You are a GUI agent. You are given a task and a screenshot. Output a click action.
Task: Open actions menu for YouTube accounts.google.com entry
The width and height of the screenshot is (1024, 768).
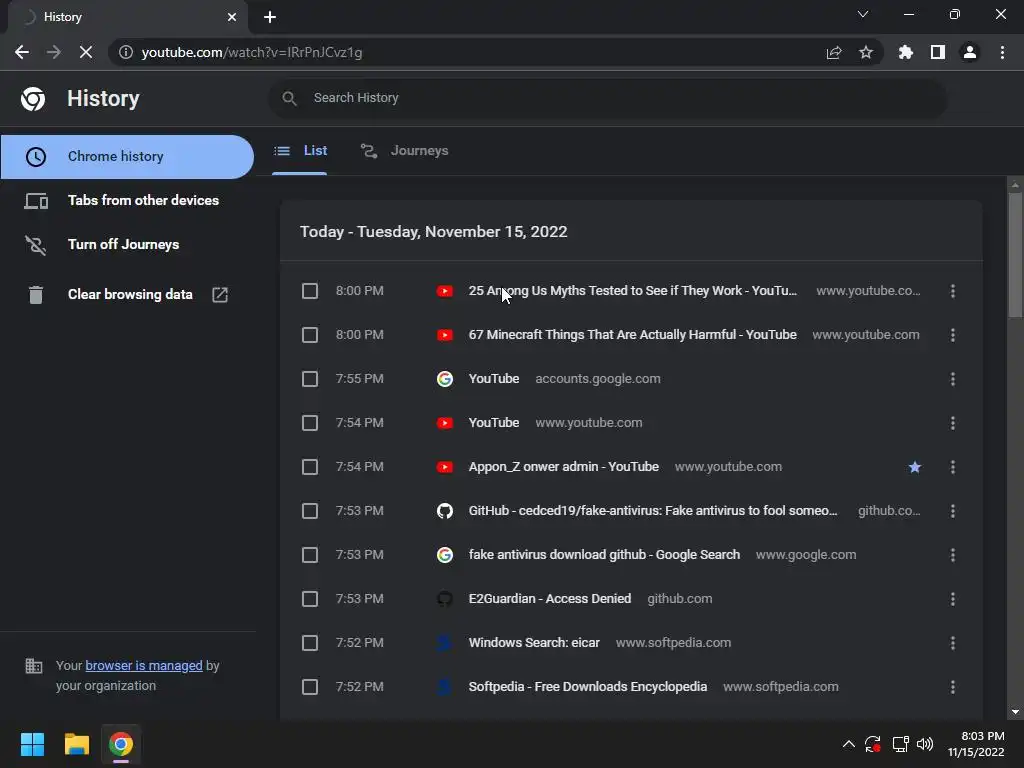pos(953,379)
